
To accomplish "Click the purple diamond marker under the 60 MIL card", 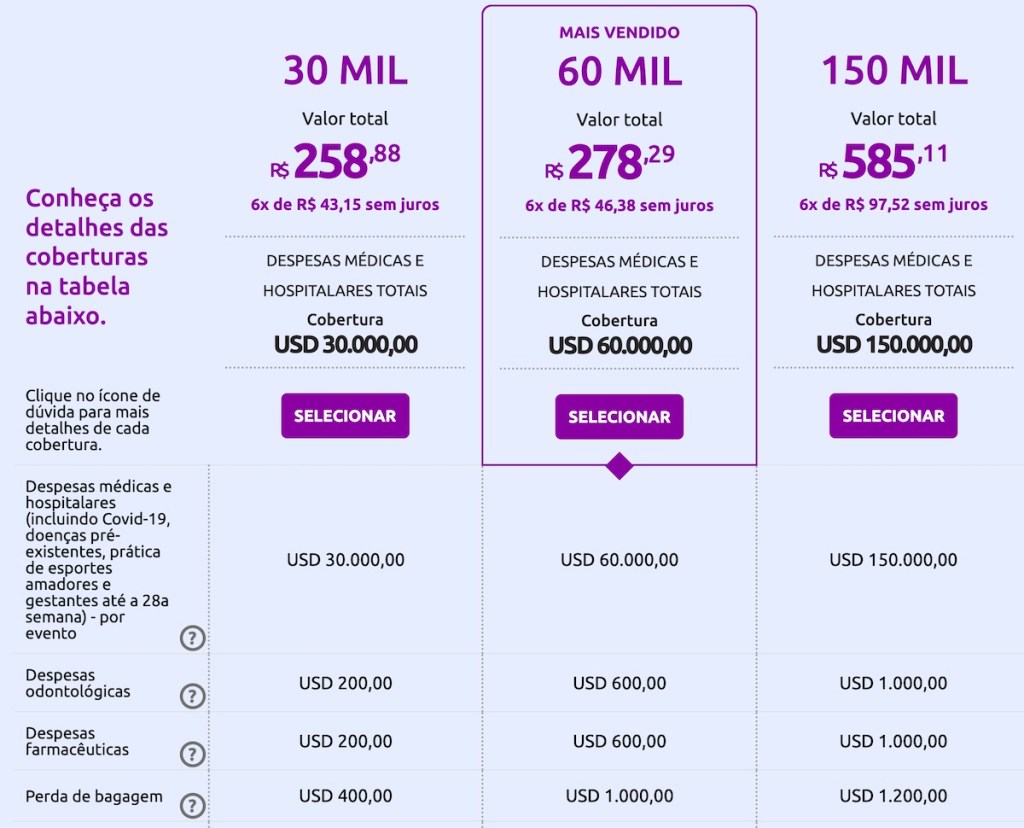I will [619, 466].
